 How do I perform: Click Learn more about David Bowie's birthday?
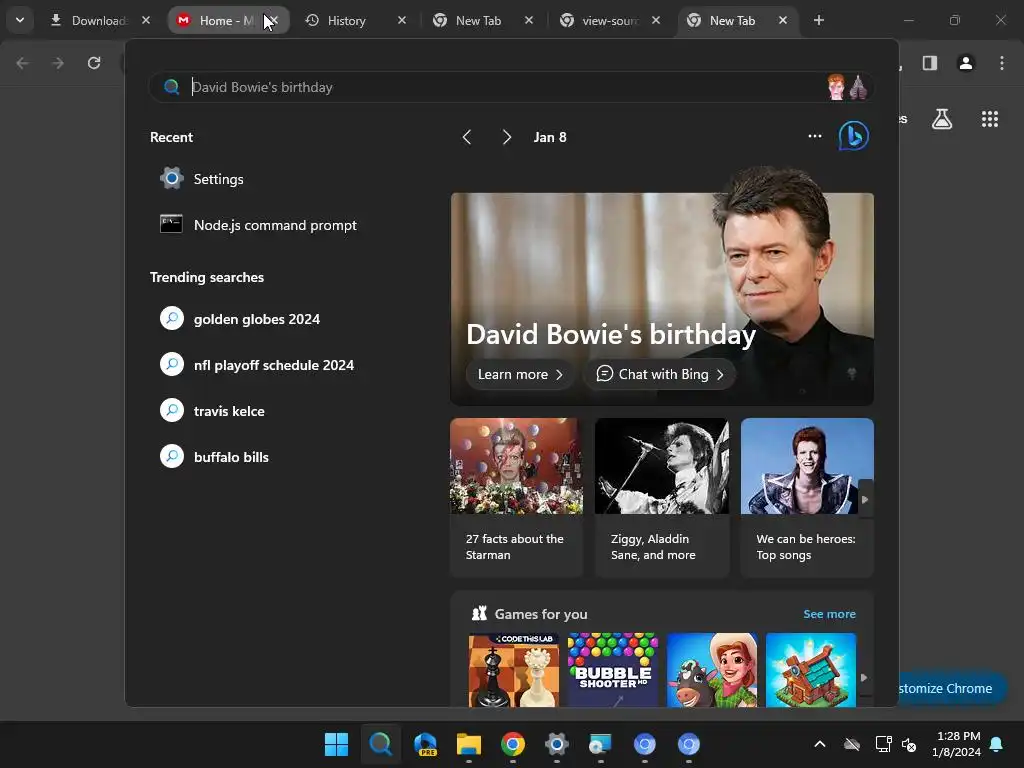(x=520, y=374)
